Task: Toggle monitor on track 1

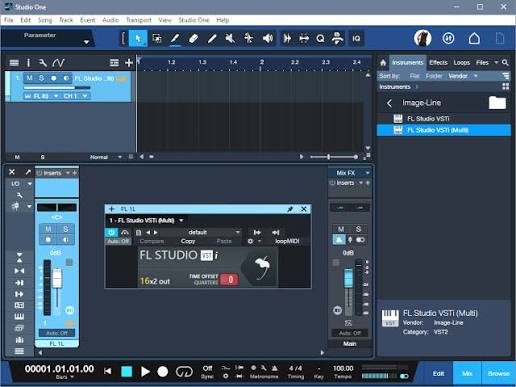Action: [x=66, y=78]
